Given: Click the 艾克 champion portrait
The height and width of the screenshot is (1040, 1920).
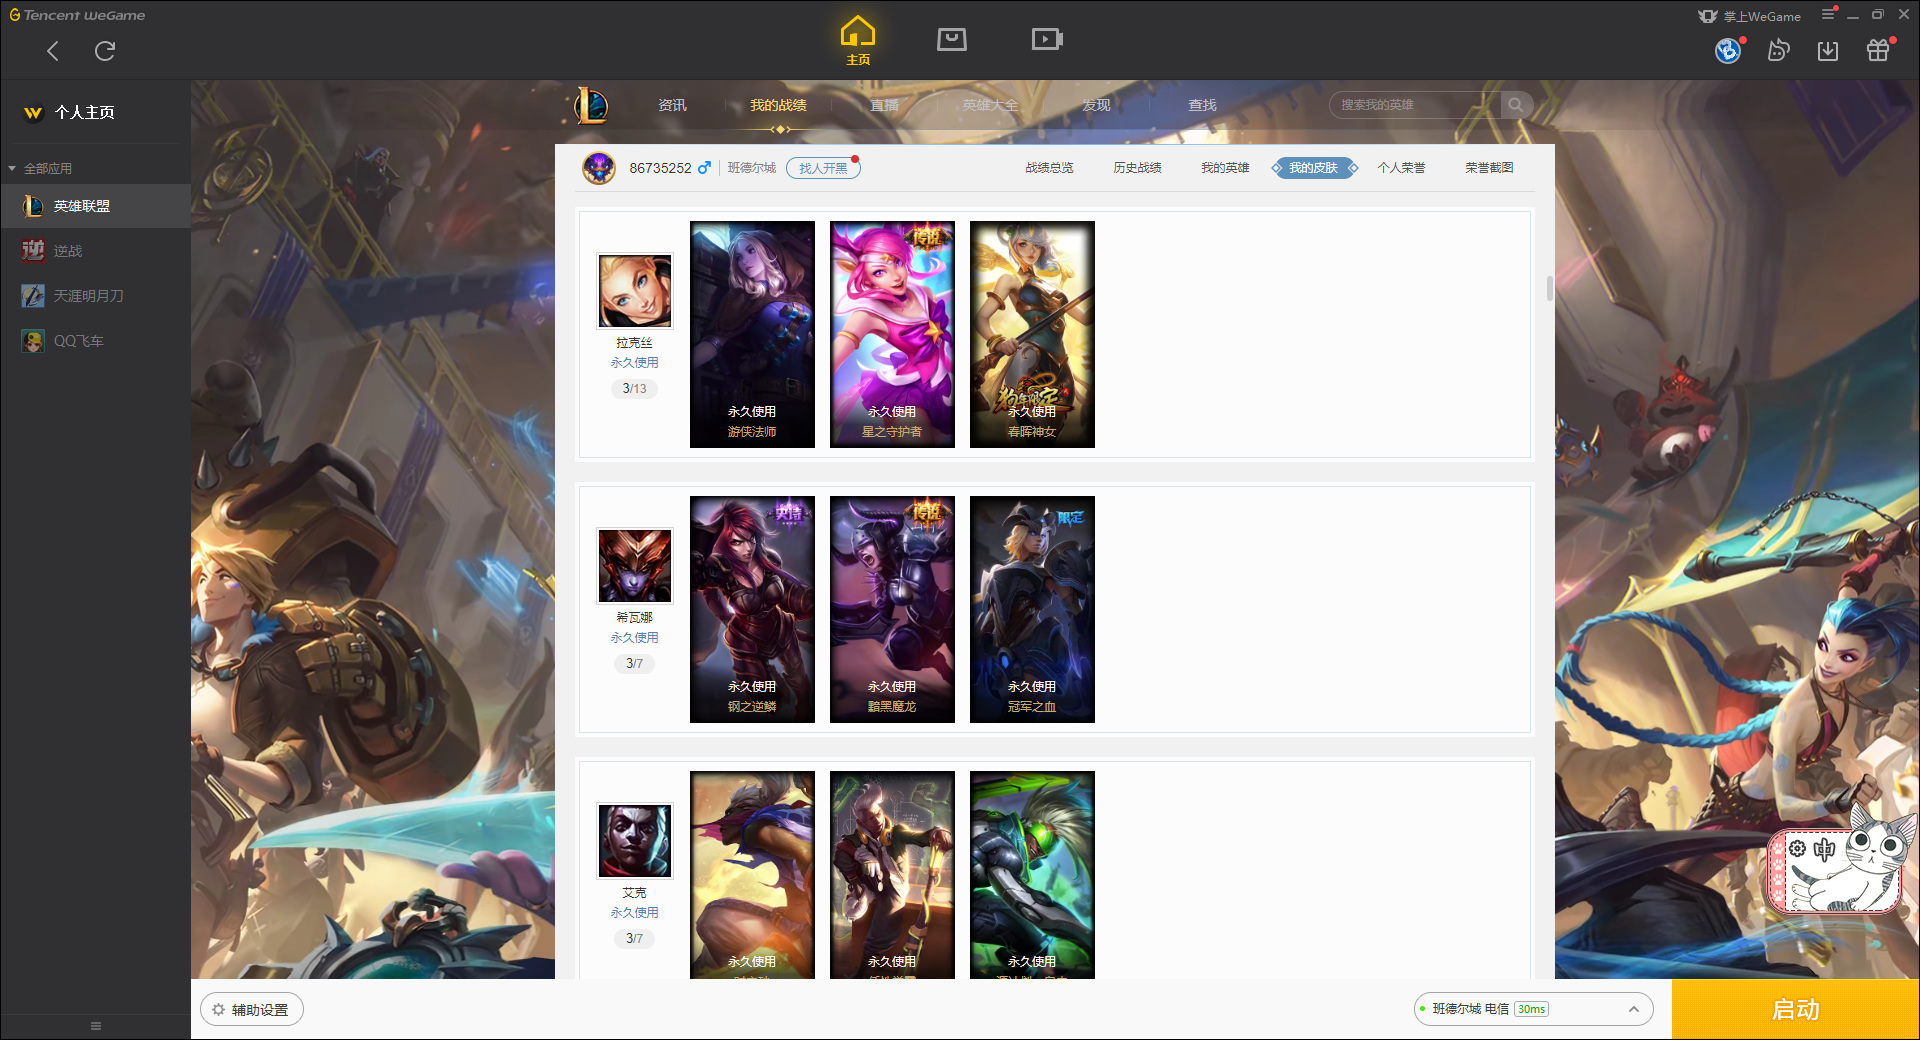Looking at the screenshot, I should [635, 841].
